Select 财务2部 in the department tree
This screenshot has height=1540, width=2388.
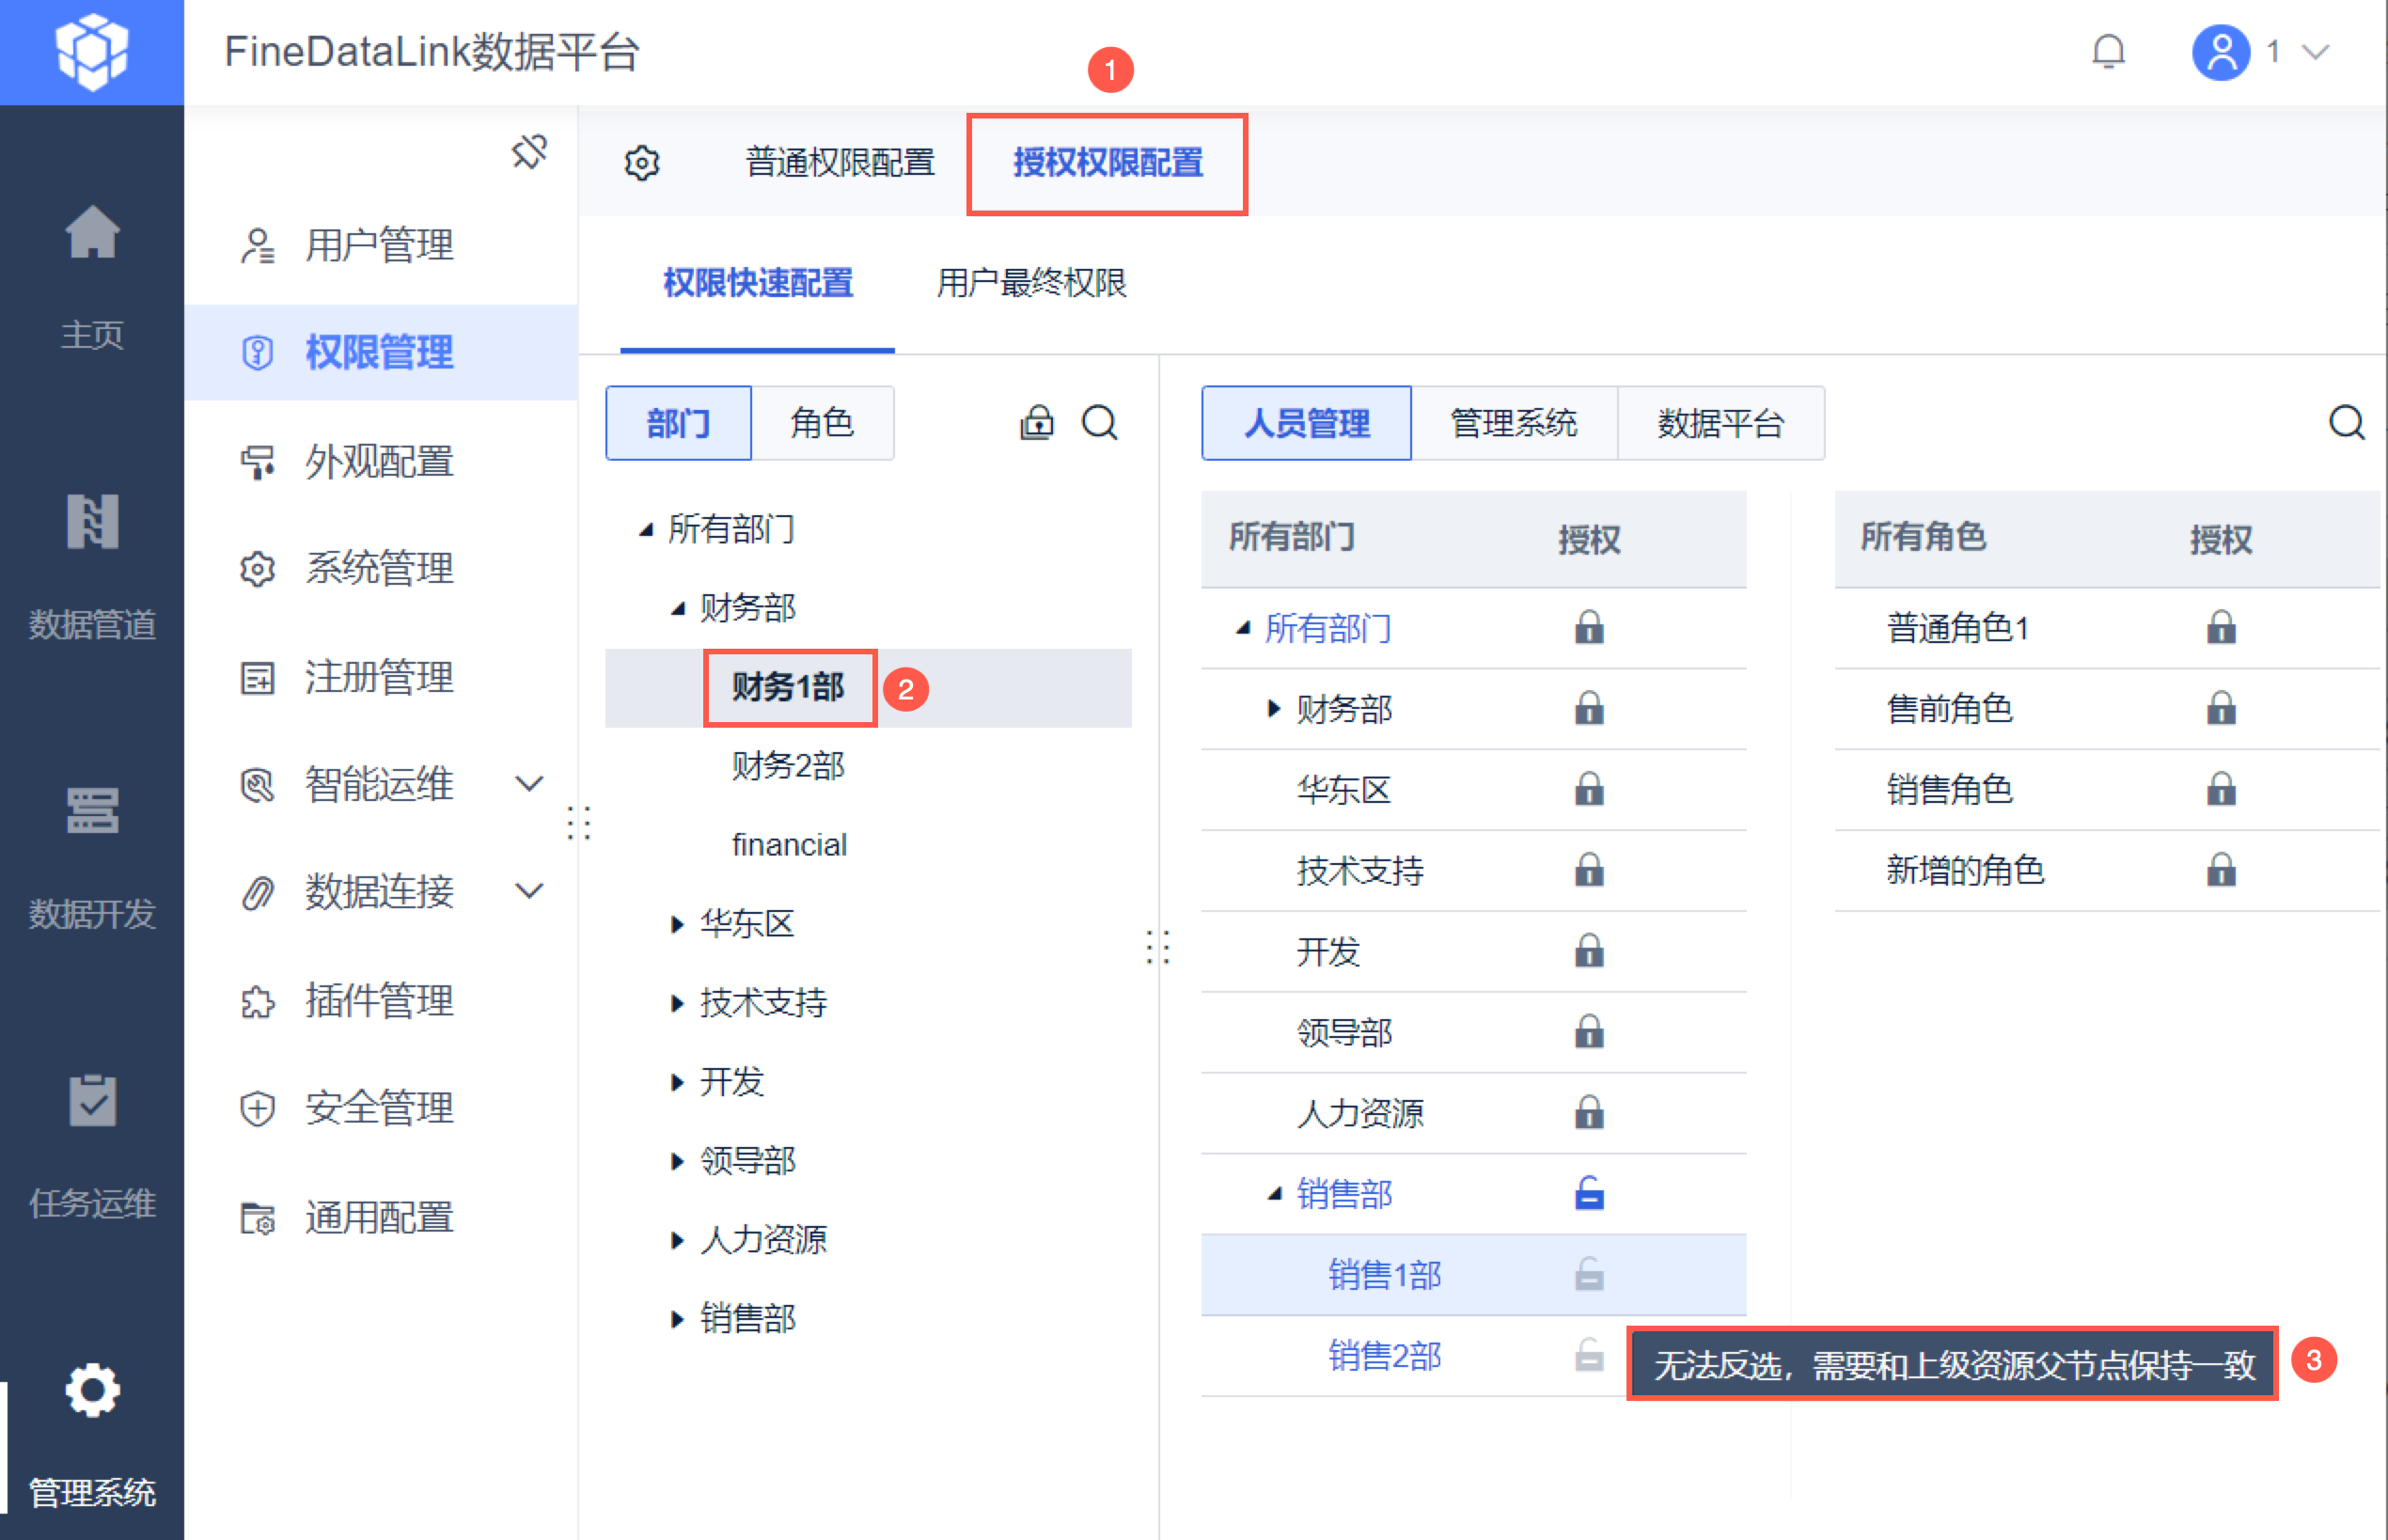point(788,766)
